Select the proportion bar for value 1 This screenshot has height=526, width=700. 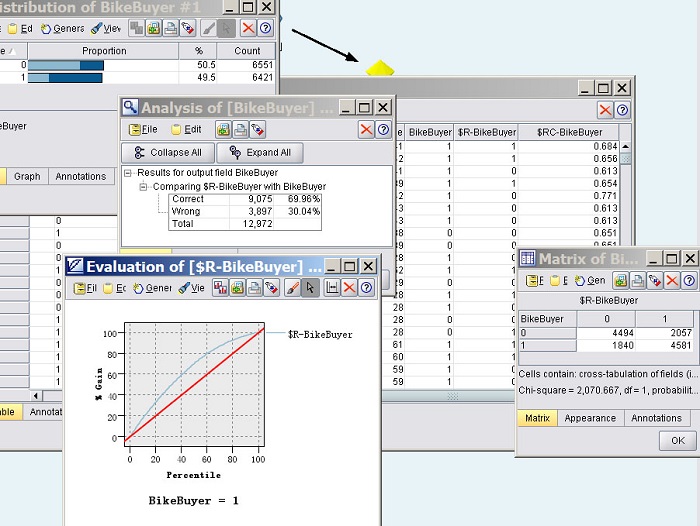pos(65,78)
